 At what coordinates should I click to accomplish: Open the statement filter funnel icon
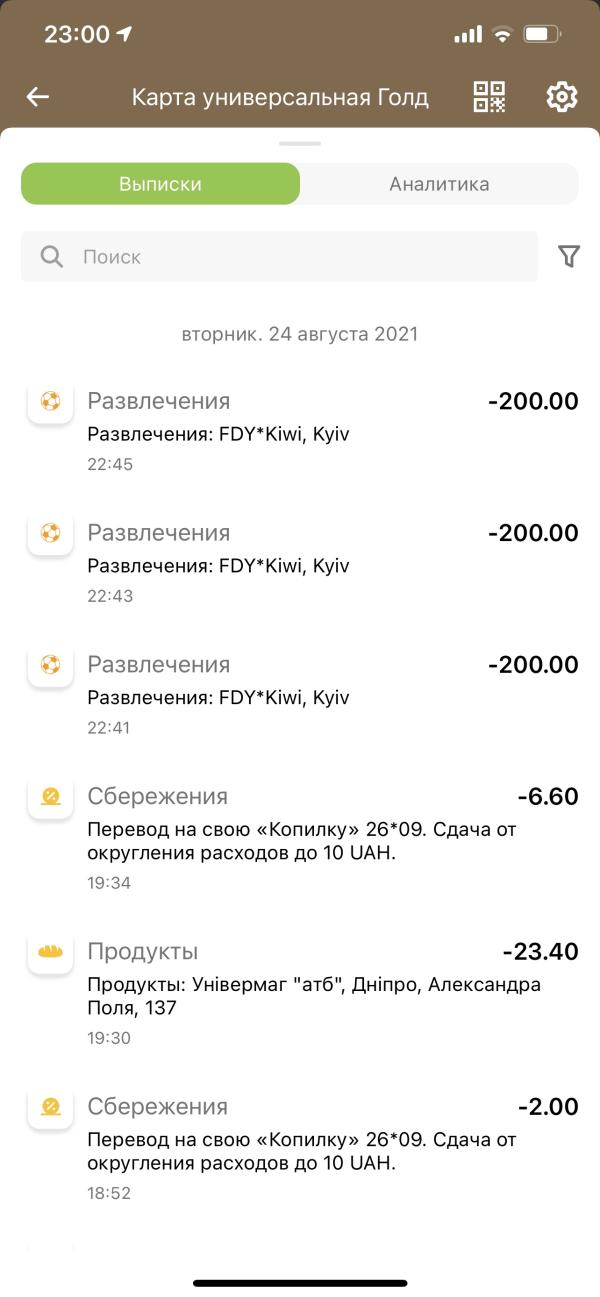tap(568, 257)
